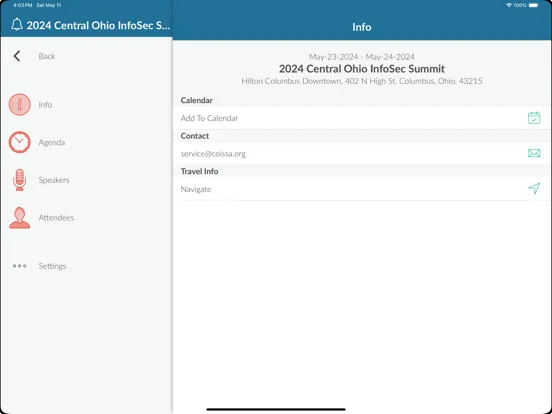552x414 pixels.
Task: Go to the Info menu label
Action: [45, 105]
